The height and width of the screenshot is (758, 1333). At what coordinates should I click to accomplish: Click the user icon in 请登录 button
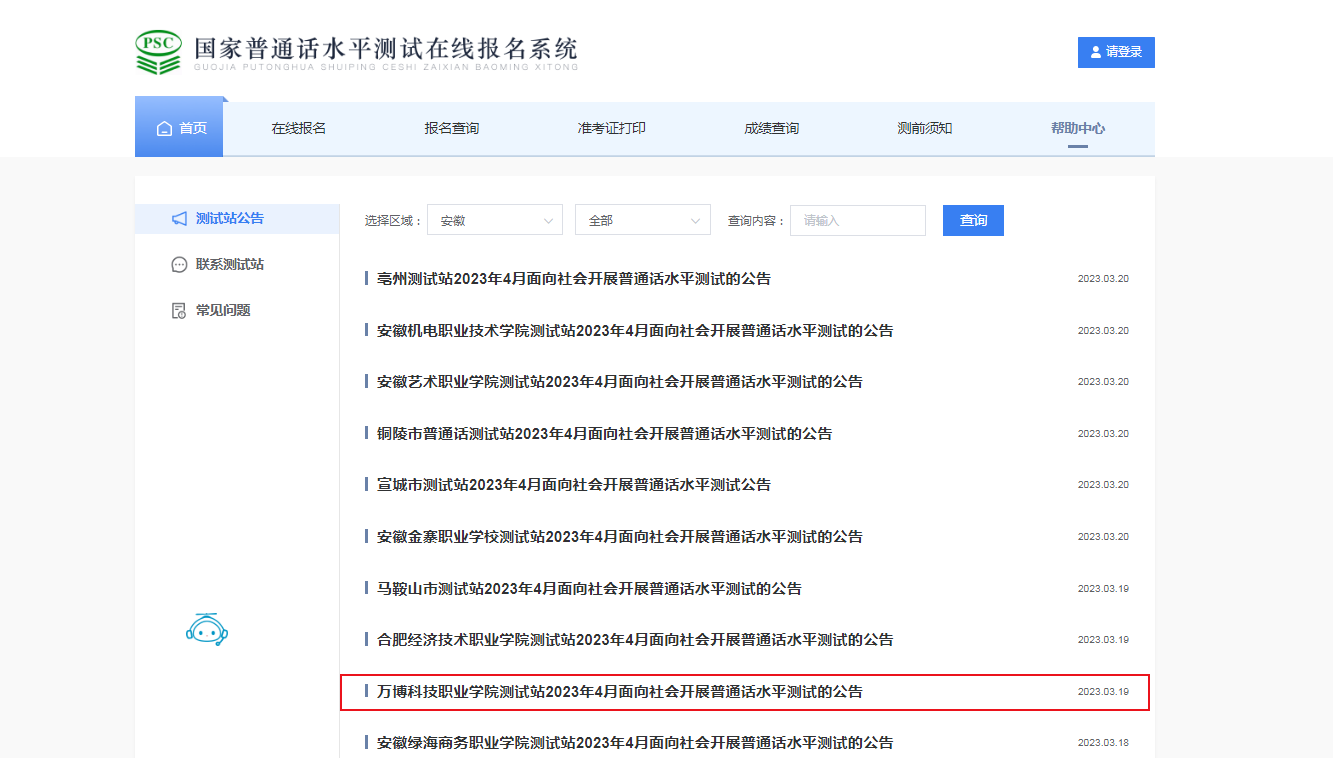tap(1096, 52)
